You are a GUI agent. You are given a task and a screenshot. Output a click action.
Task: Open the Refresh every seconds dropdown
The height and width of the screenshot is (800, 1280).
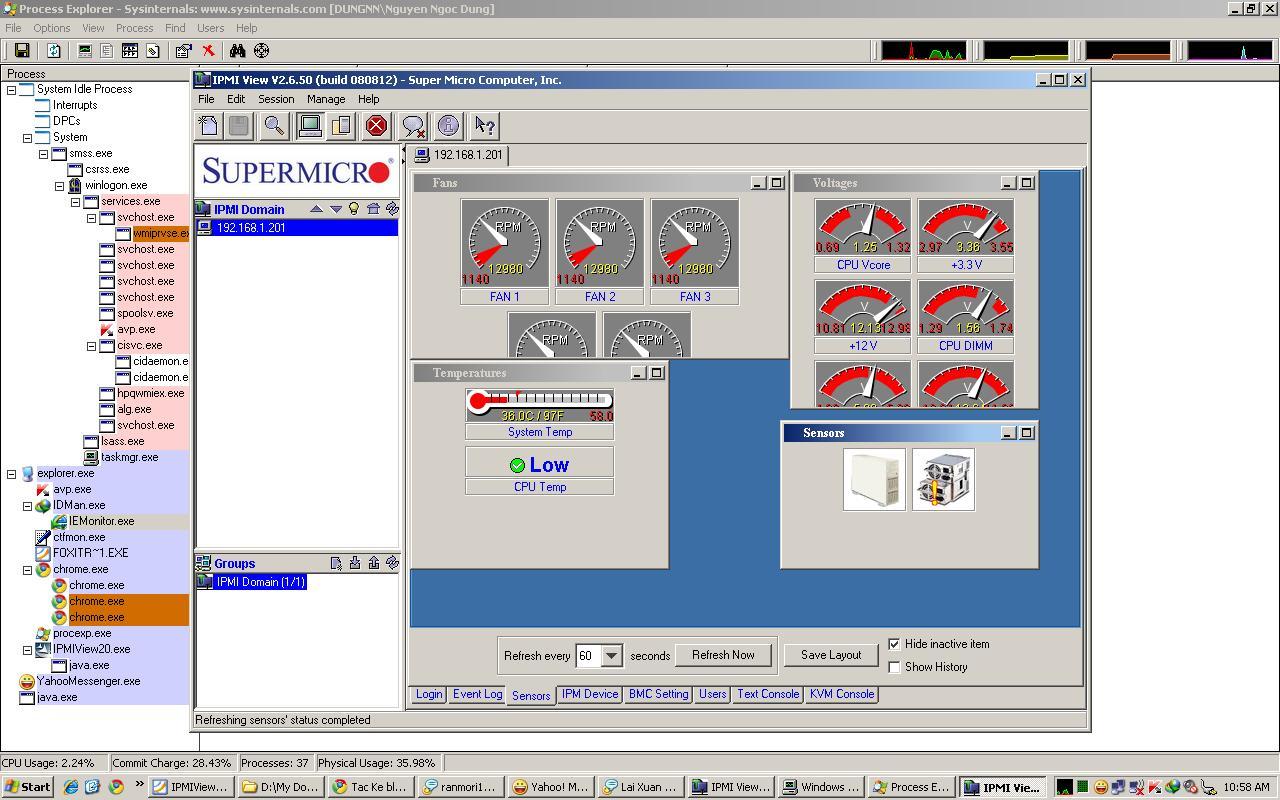click(x=611, y=656)
